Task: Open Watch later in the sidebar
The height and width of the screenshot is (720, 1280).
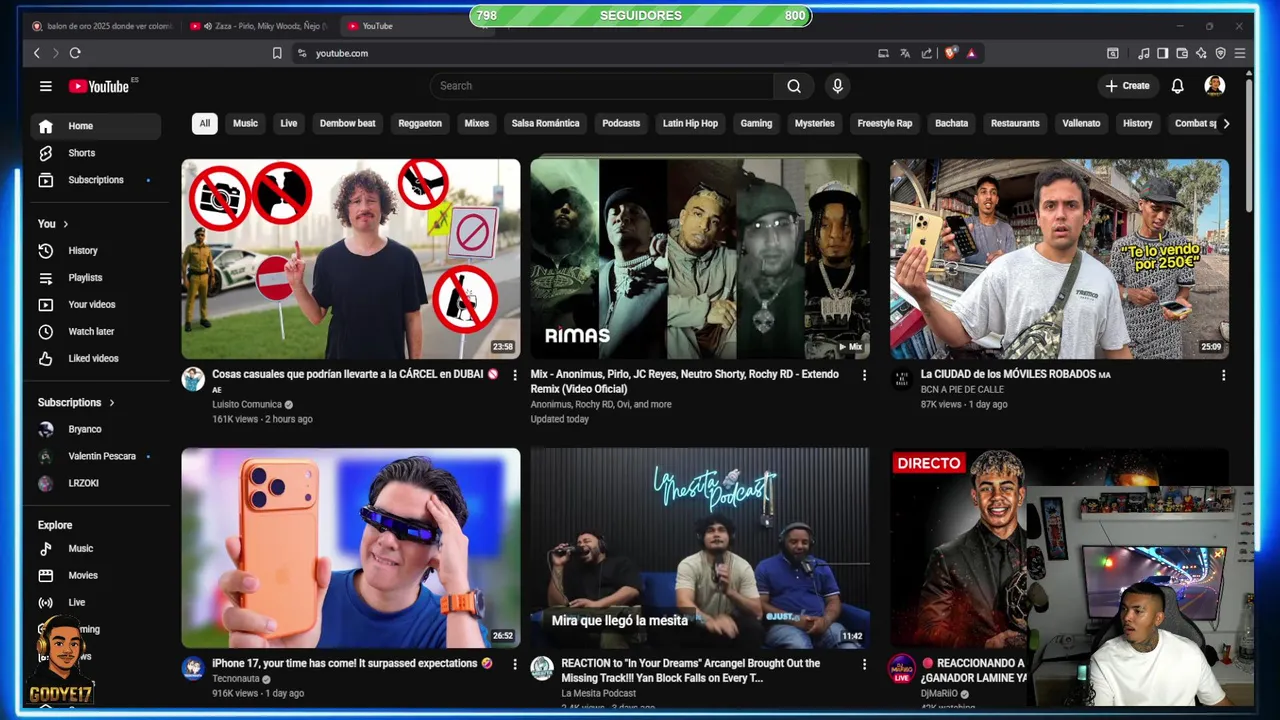Action: click(96, 332)
